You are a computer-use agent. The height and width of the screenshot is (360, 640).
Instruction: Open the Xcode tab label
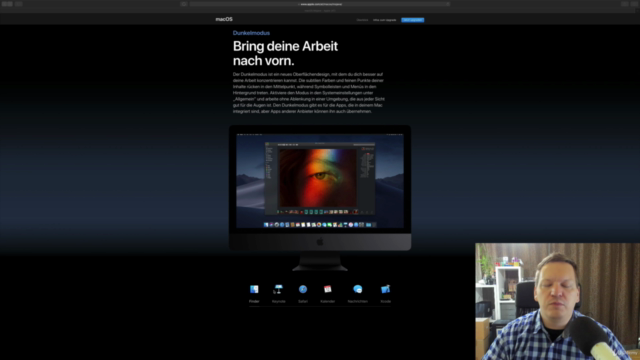385,301
